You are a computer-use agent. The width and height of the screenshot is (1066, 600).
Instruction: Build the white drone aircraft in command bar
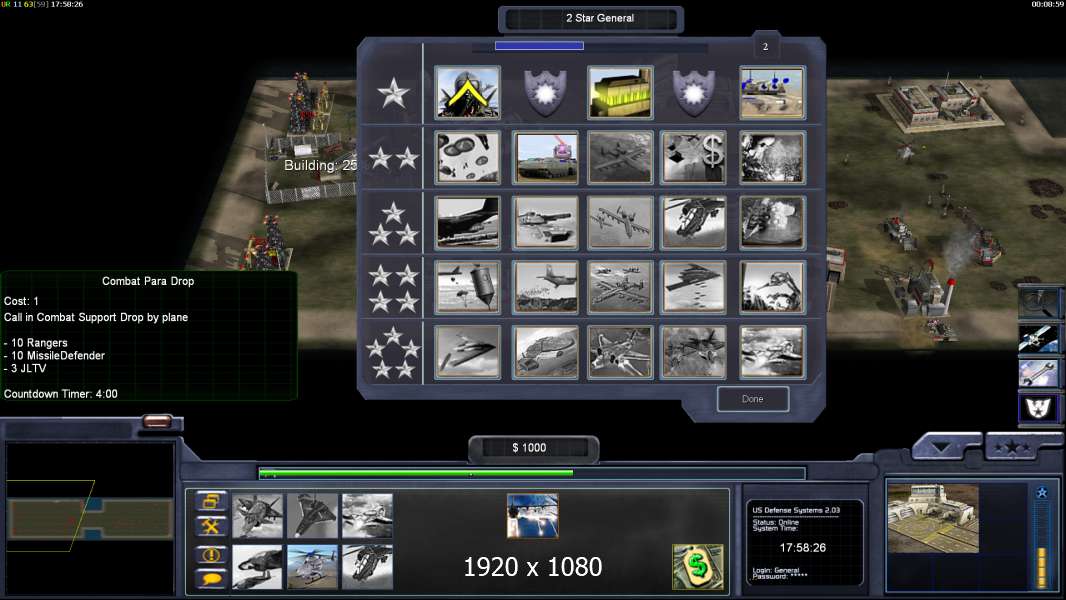click(x=257, y=567)
